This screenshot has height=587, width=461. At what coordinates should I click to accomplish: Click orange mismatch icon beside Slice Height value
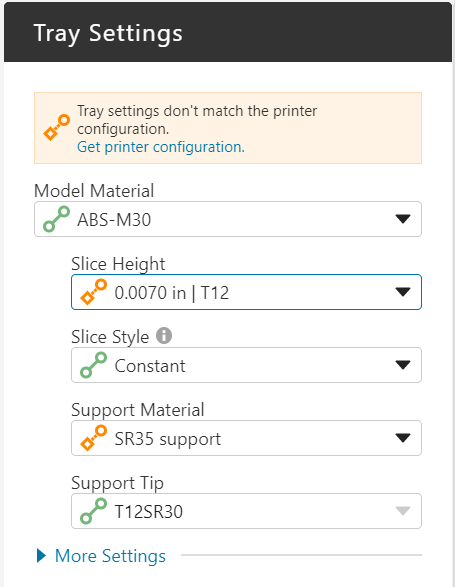click(94, 292)
